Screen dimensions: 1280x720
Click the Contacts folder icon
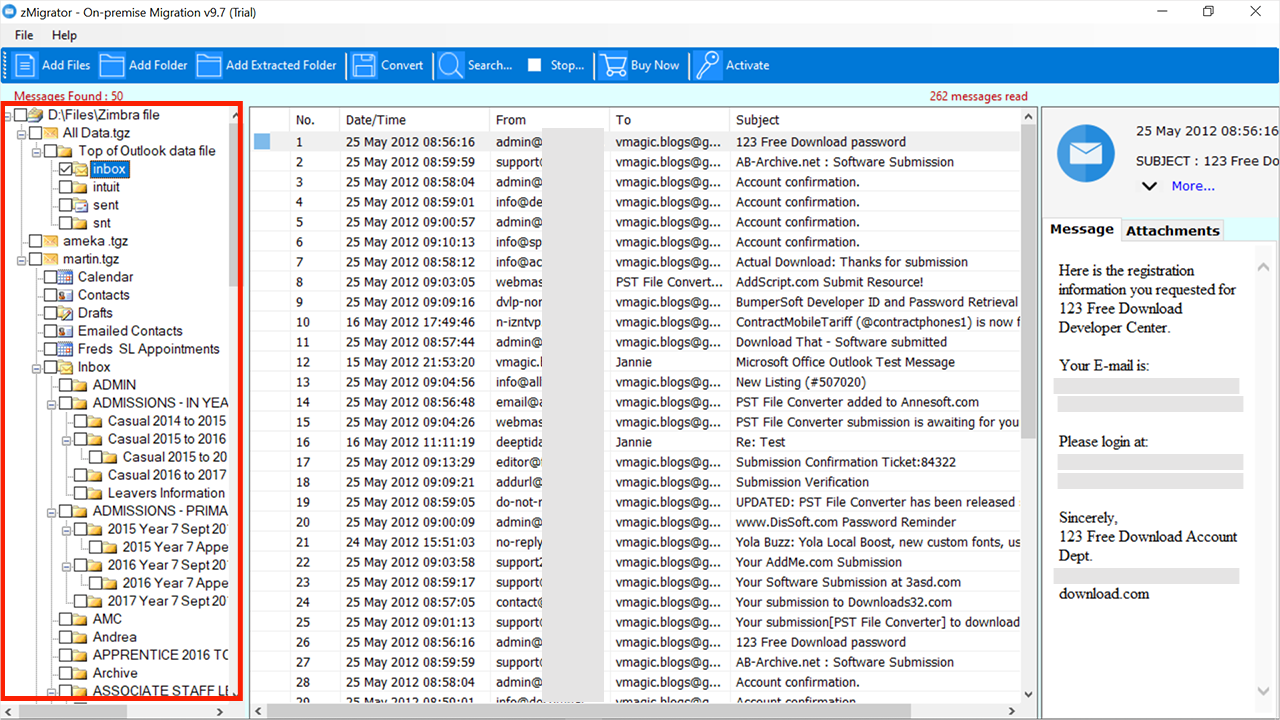pos(67,295)
